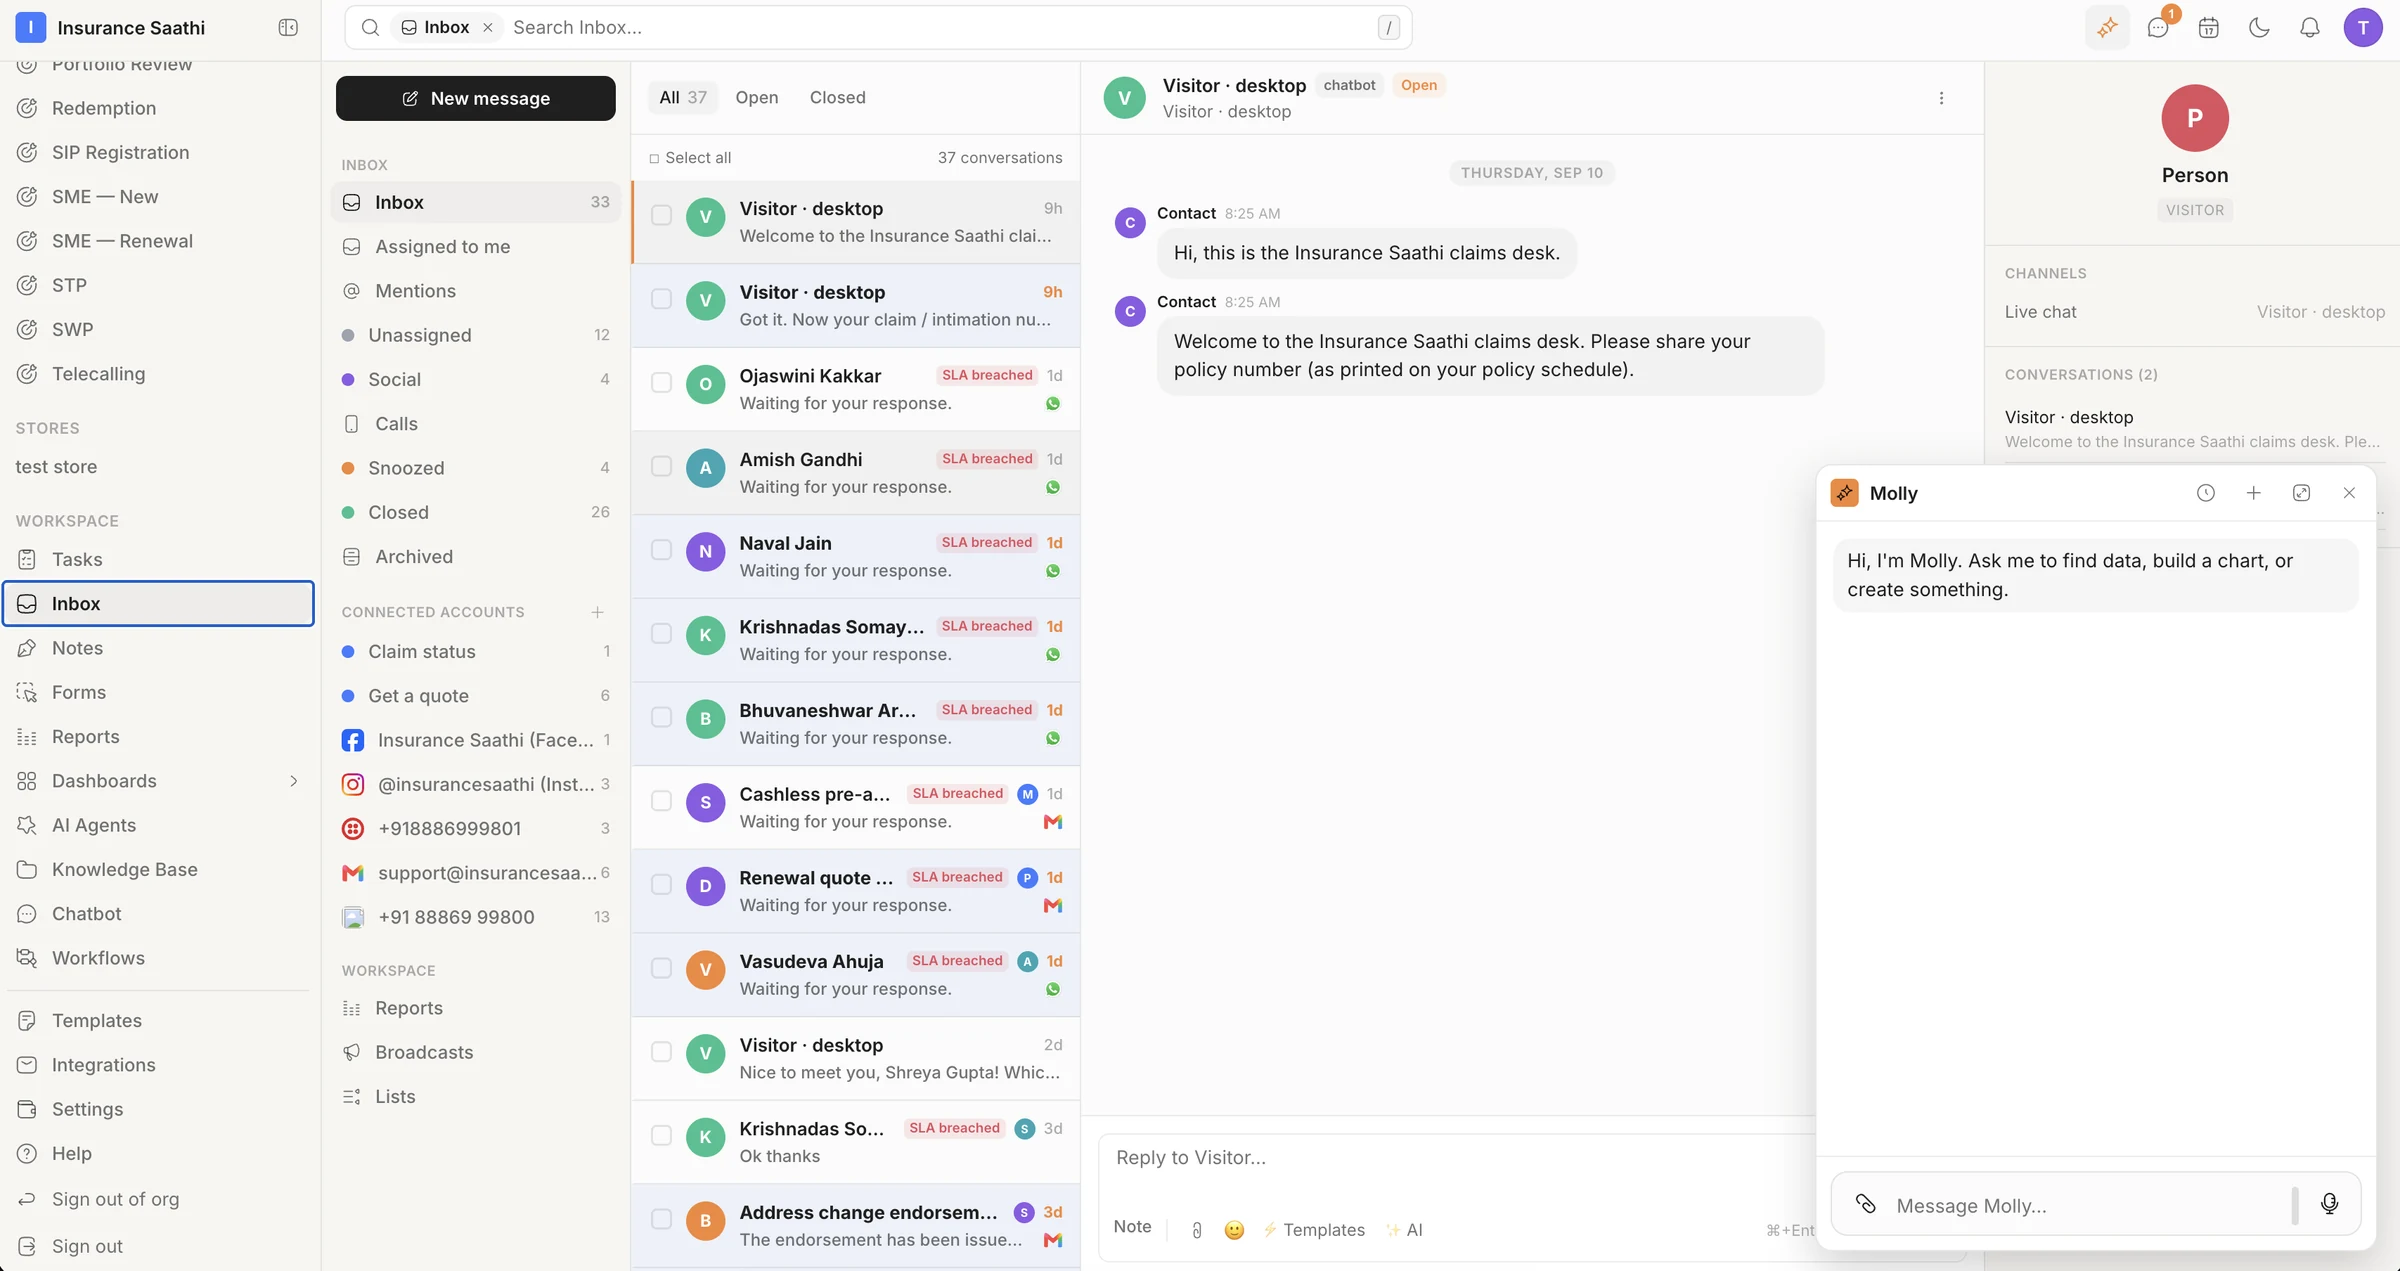This screenshot has height=1271, width=2400.
Task: Use AI in reply toolbar
Action: tap(1404, 1230)
